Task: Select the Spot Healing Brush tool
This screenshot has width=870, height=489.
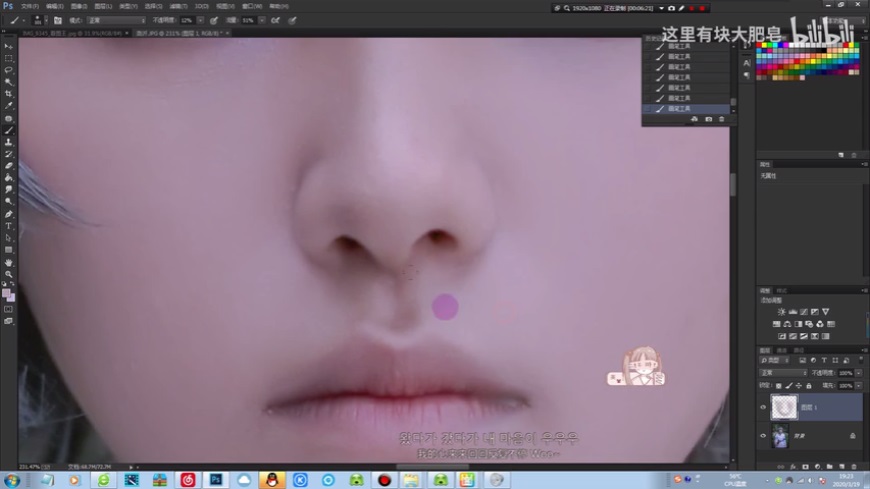Action: click(x=8, y=119)
